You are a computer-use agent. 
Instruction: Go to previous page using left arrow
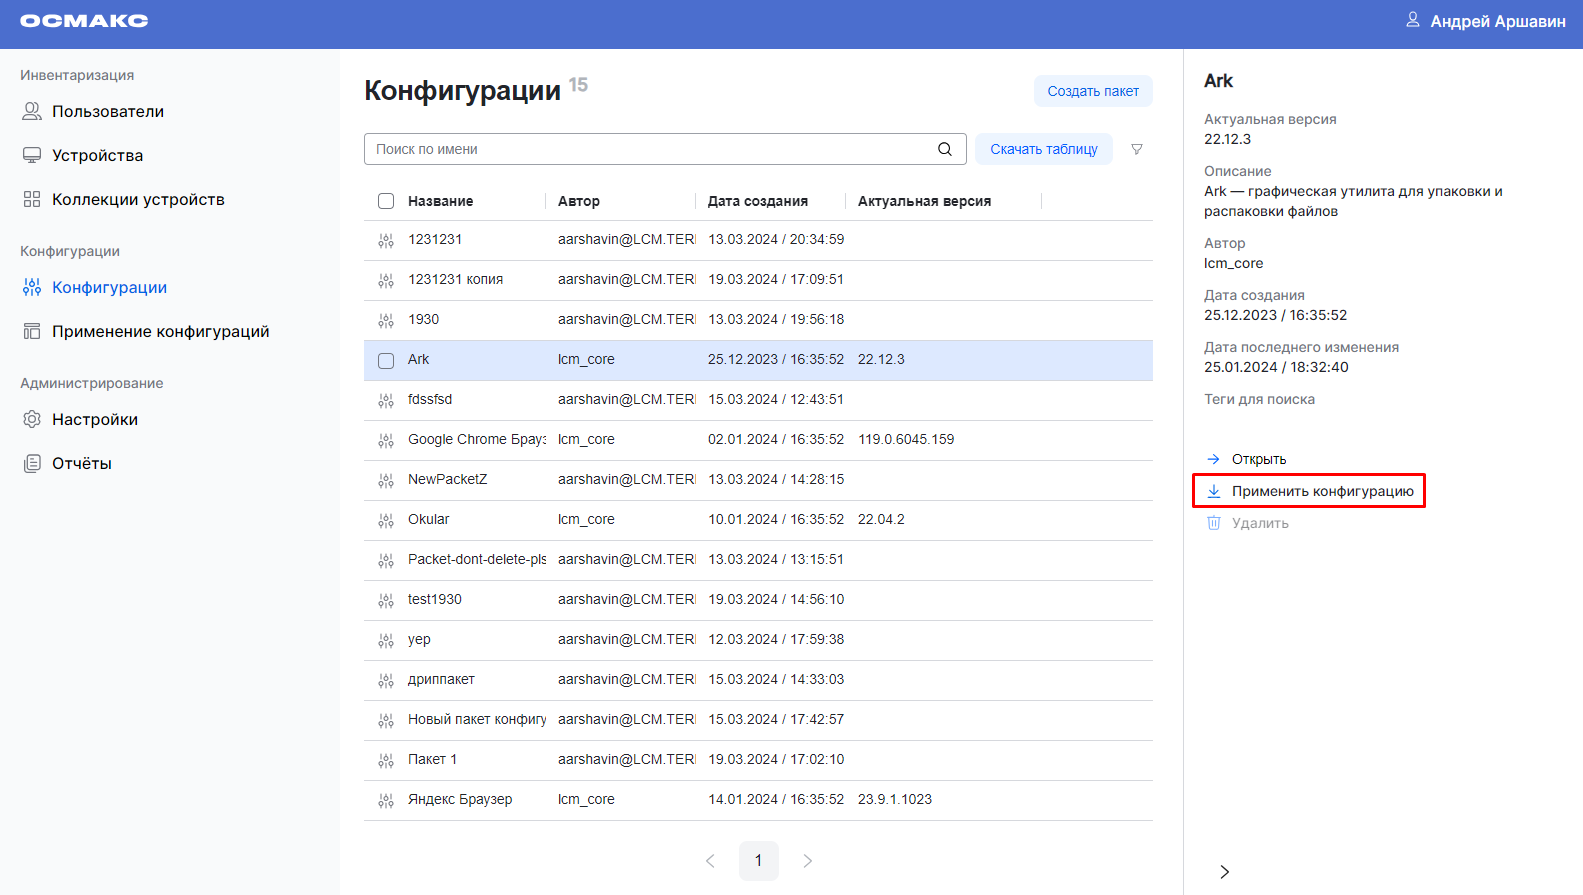[x=710, y=860]
